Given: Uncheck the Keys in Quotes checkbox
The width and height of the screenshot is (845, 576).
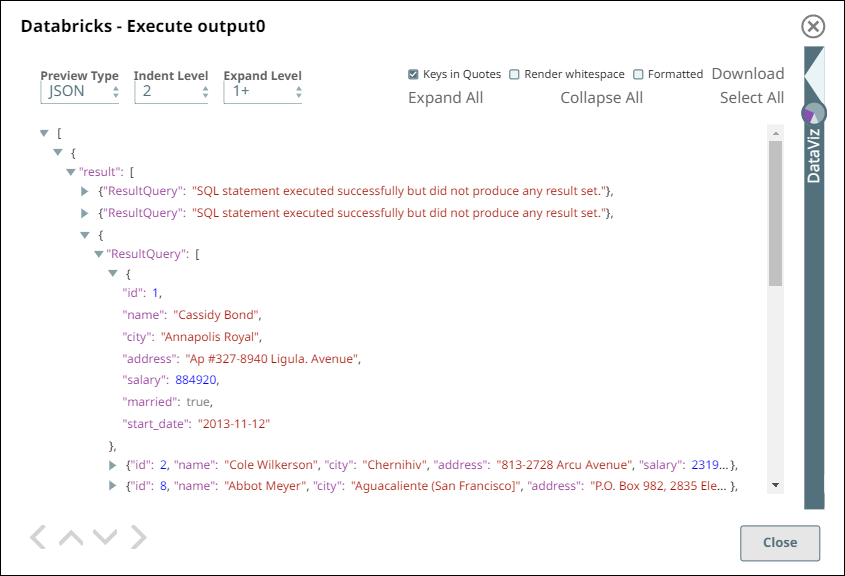Looking at the screenshot, I should 413,74.
